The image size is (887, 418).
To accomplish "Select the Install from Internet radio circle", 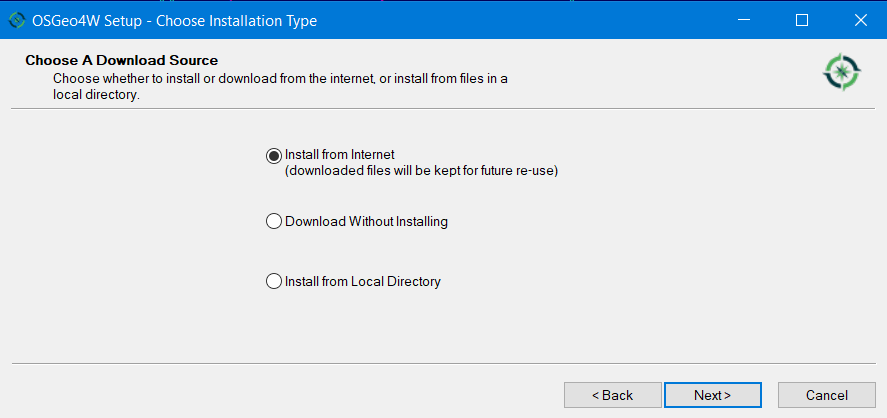I will [274, 155].
